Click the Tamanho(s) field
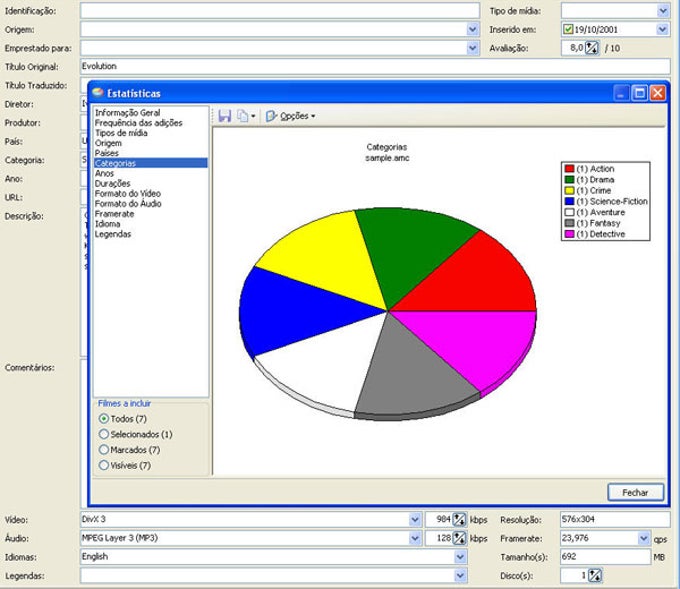The image size is (680, 589). [605, 557]
